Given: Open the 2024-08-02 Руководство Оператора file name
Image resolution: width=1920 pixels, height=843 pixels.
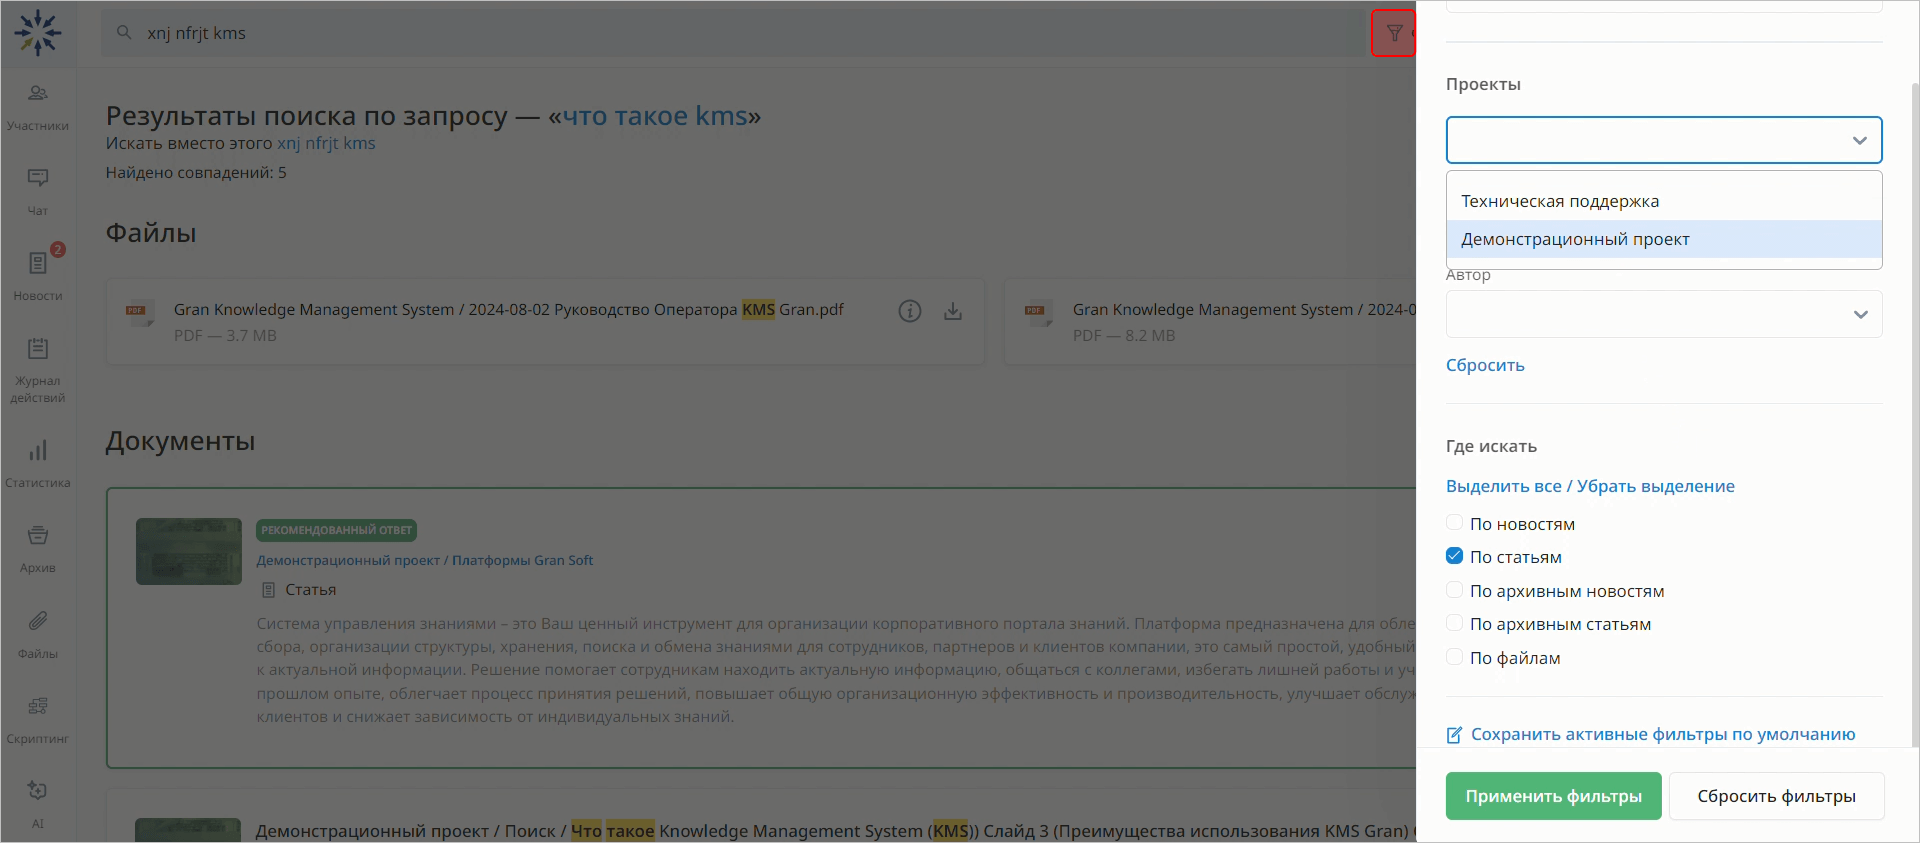Looking at the screenshot, I should 508,310.
